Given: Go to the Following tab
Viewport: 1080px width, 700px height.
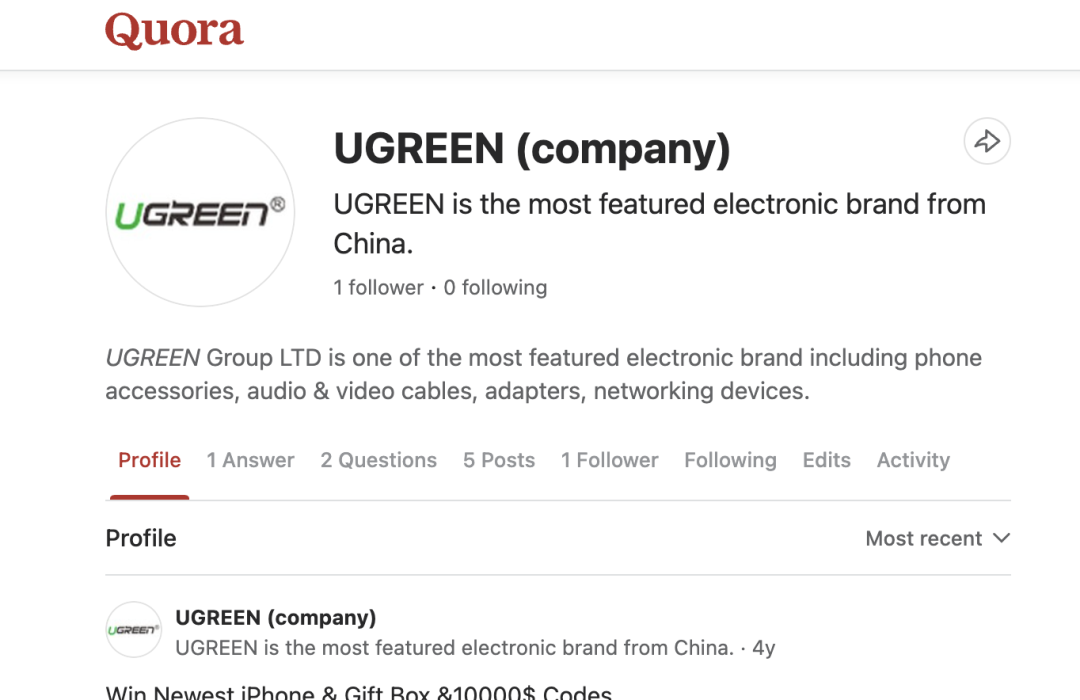Looking at the screenshot, I should [730, 460].
